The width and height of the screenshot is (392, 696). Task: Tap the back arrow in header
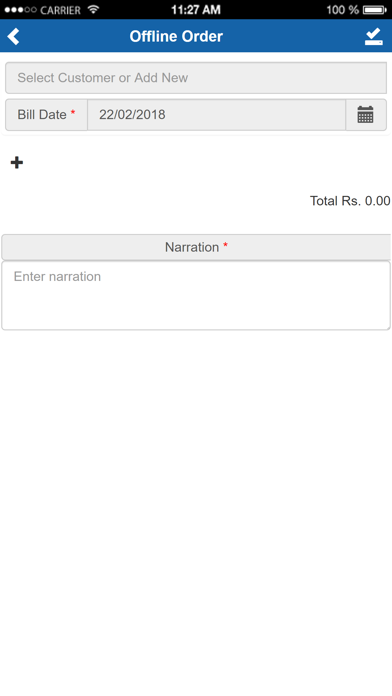(x=13, y=36)
